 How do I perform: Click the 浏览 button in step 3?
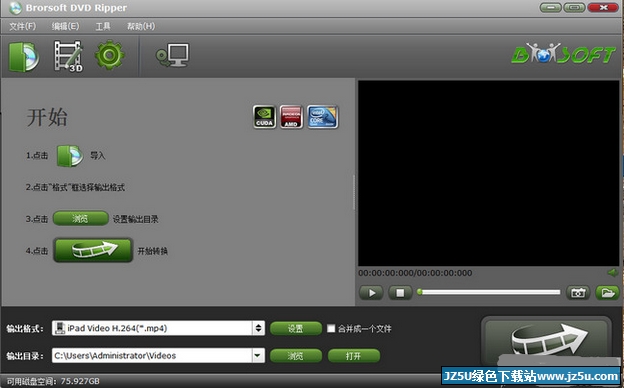tap(80, 218)
